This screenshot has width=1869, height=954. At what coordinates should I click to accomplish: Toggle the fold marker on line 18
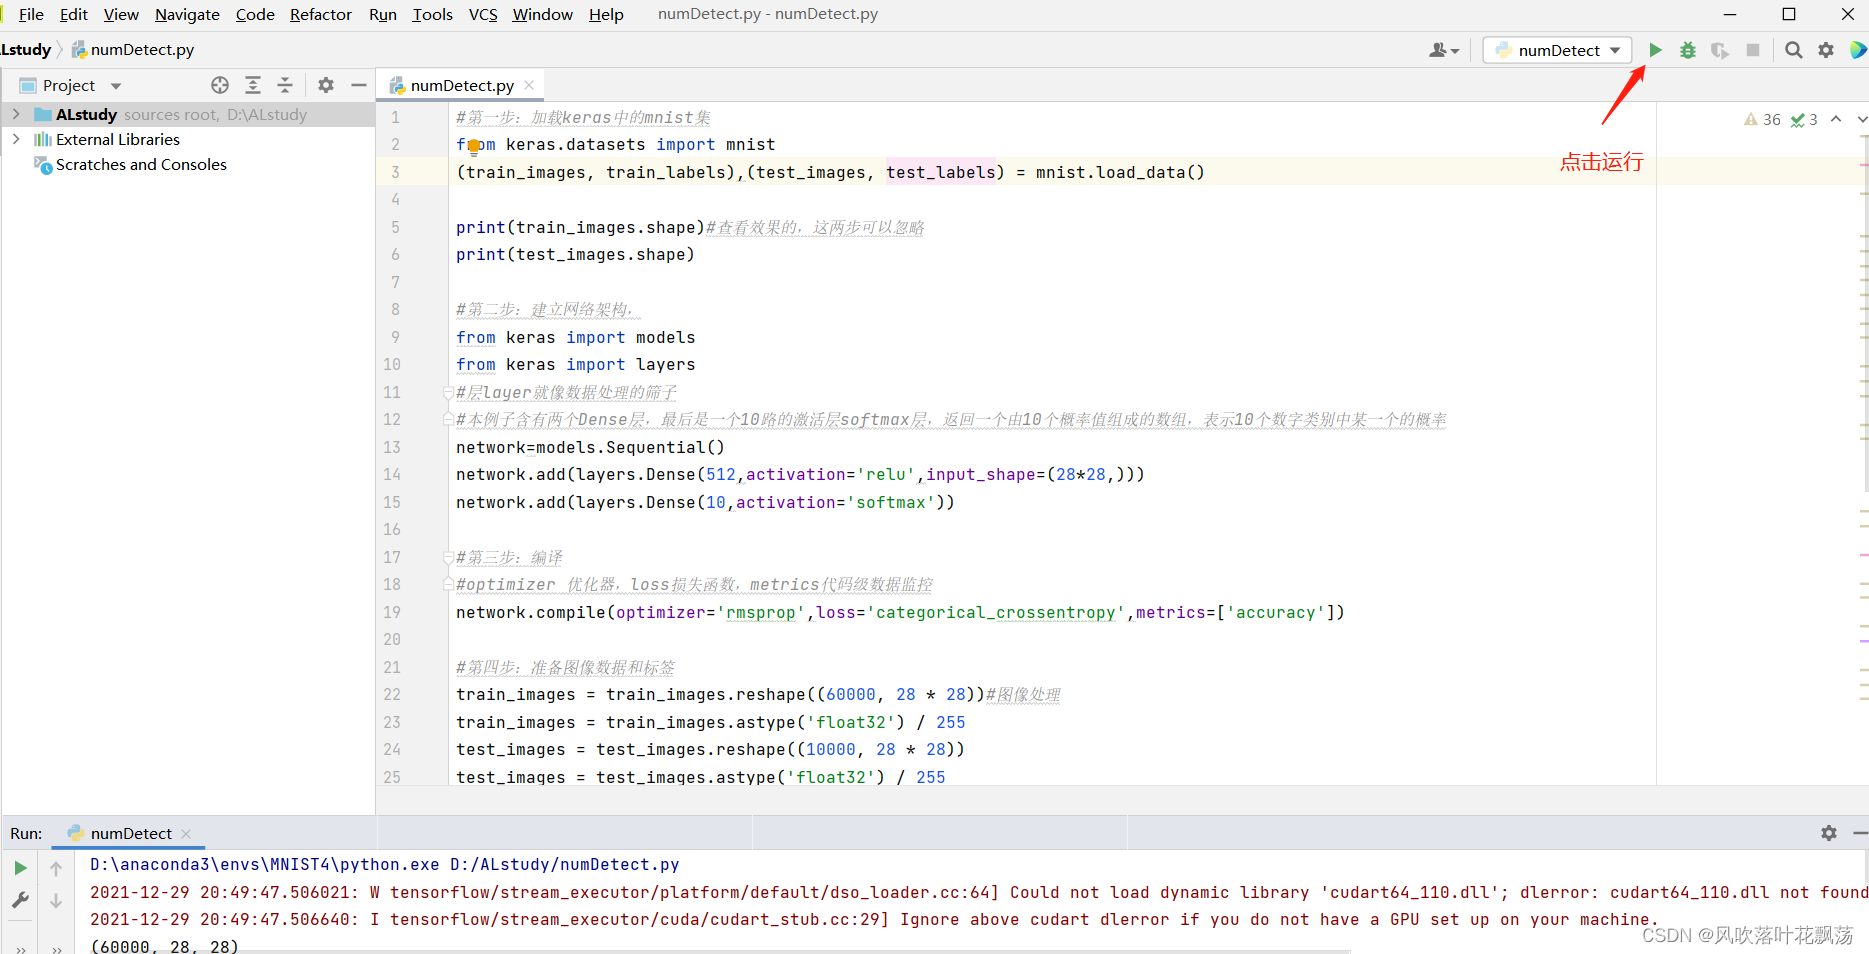(x=448, y=584)
